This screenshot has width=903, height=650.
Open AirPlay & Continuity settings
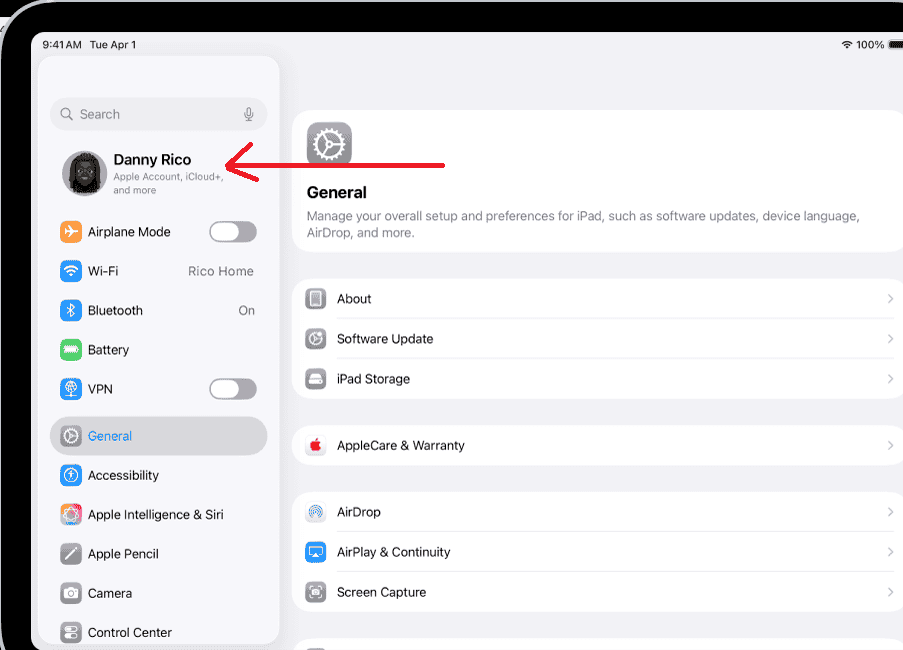[597, 552]
